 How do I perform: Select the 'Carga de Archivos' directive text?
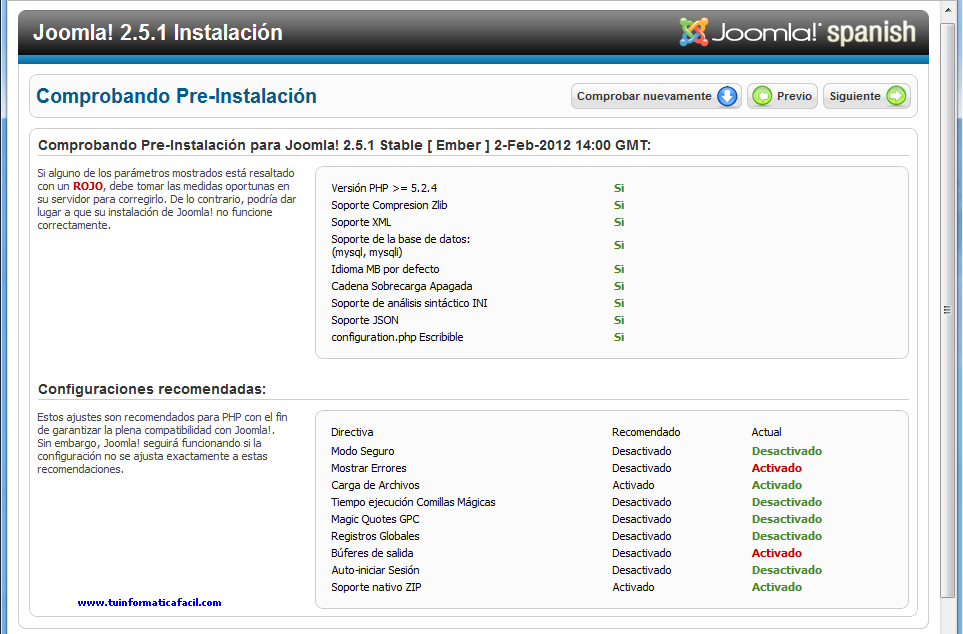(375, 485)
